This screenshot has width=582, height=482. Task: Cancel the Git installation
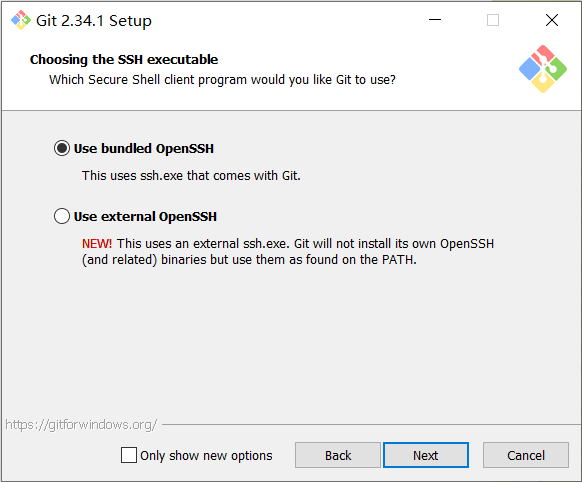pyautogui.click(x=526, y=455)
